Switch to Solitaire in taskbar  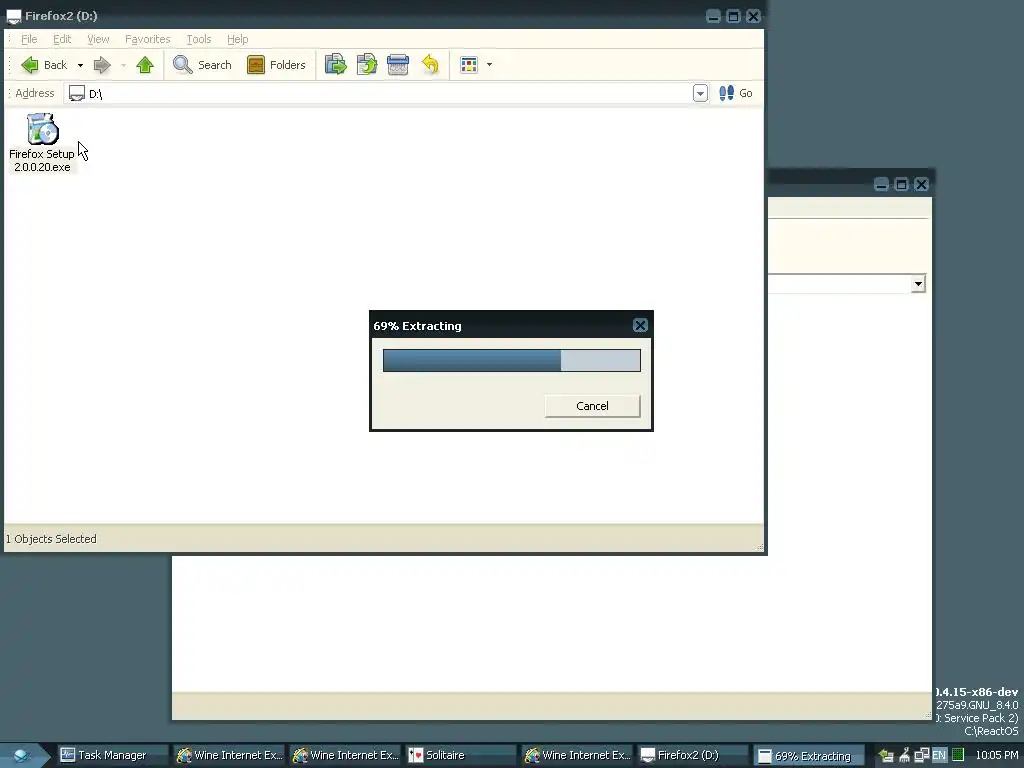(460, 755)
